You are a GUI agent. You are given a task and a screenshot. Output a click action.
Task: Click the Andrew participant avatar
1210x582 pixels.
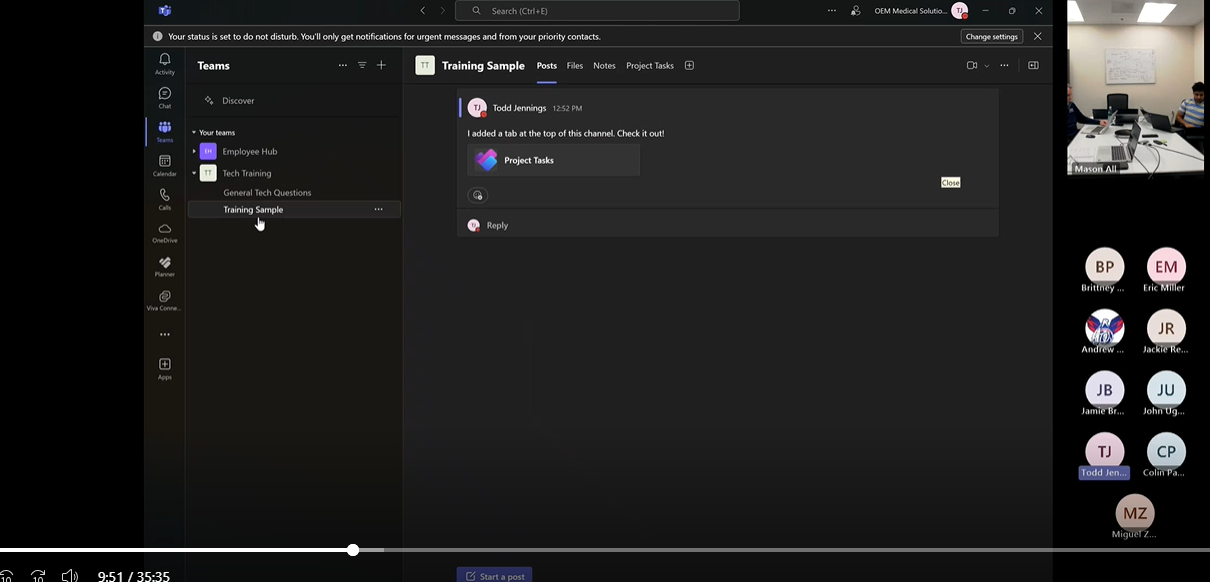(1104, 329)
